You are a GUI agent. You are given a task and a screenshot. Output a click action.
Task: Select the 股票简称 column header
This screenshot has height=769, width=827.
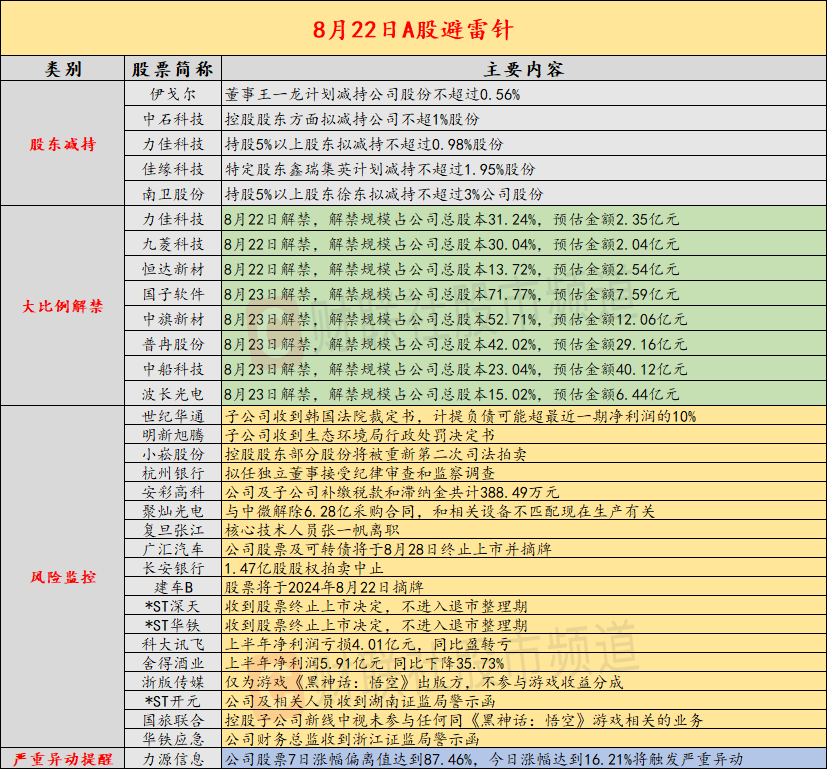[x=173, y=69]
